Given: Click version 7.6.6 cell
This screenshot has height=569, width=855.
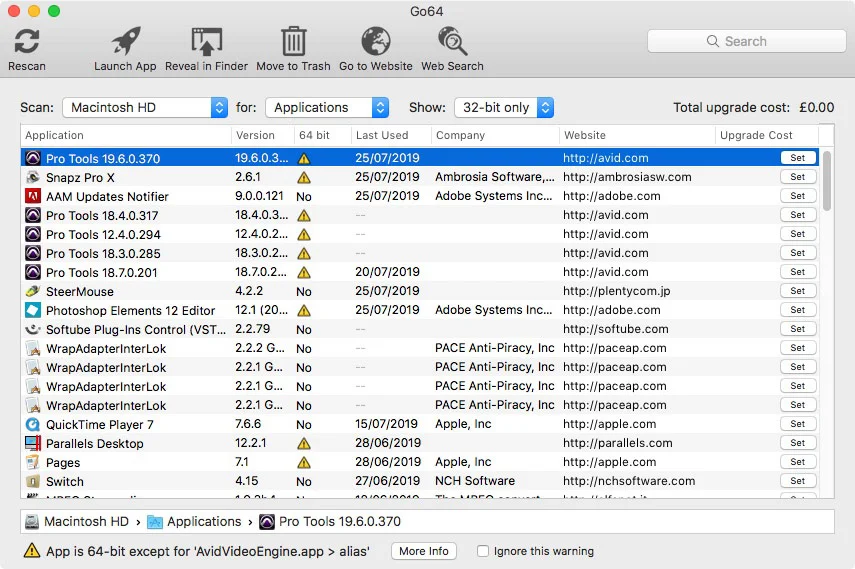Looking at the screenshot, I should coord(248,424).
